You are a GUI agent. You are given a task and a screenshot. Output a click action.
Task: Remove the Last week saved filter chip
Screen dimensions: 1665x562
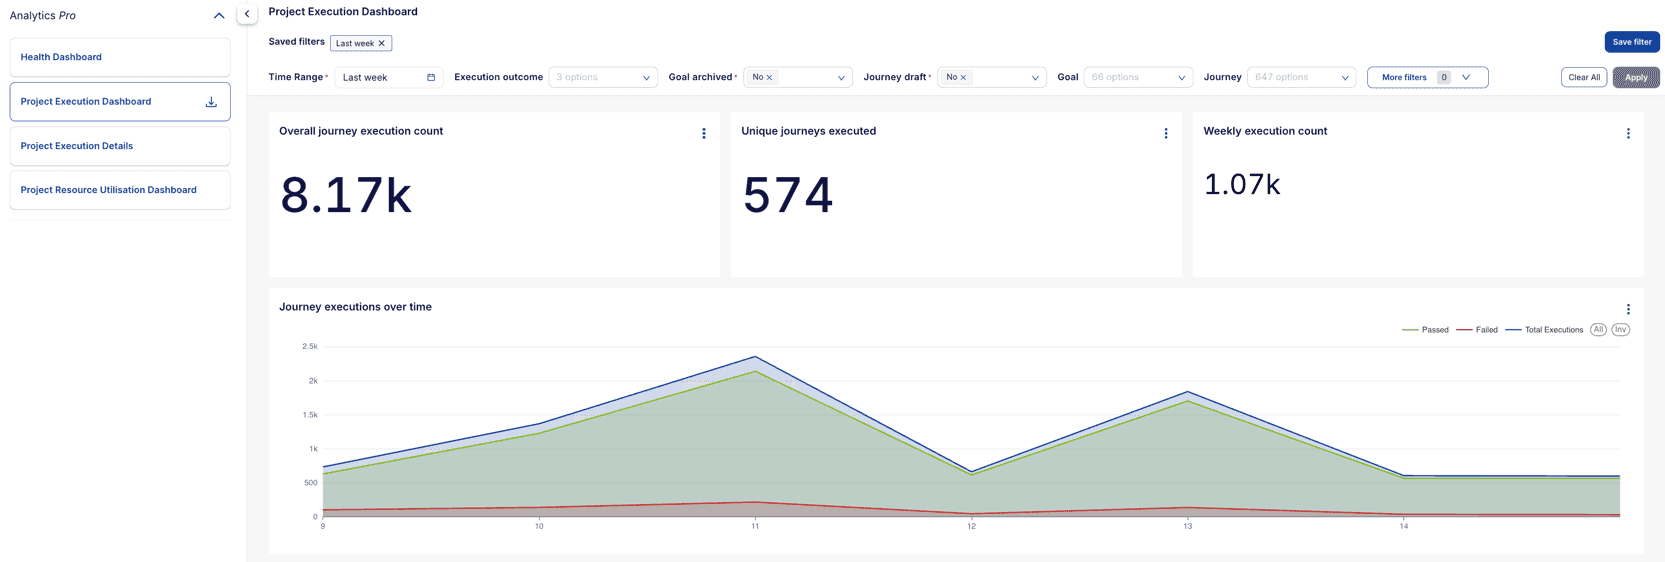click(x=382, y=43)
